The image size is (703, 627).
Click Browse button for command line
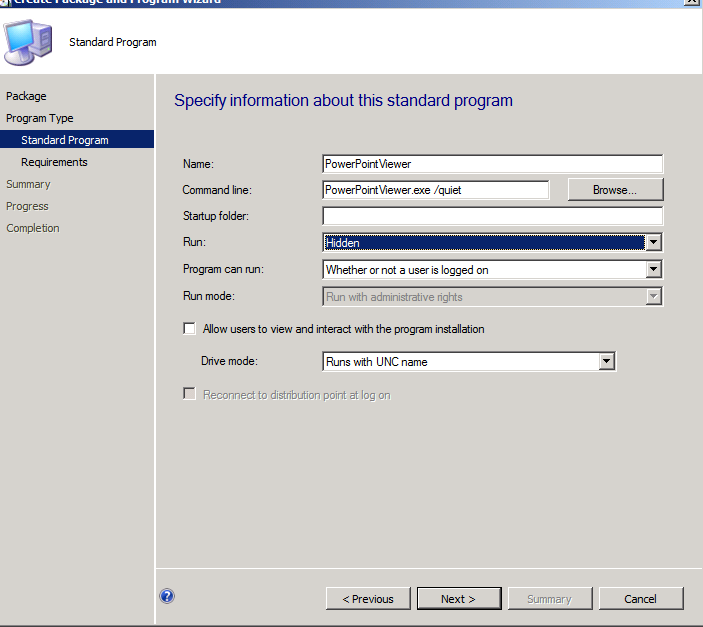point(615,190)
